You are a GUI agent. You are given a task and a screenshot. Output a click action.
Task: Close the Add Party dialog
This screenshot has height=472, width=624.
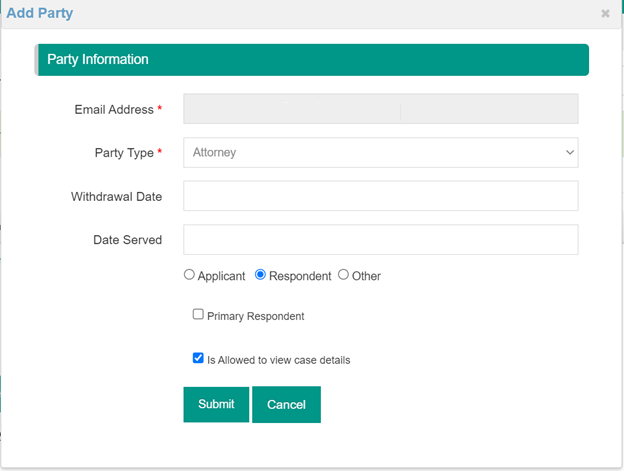point(605,14)
